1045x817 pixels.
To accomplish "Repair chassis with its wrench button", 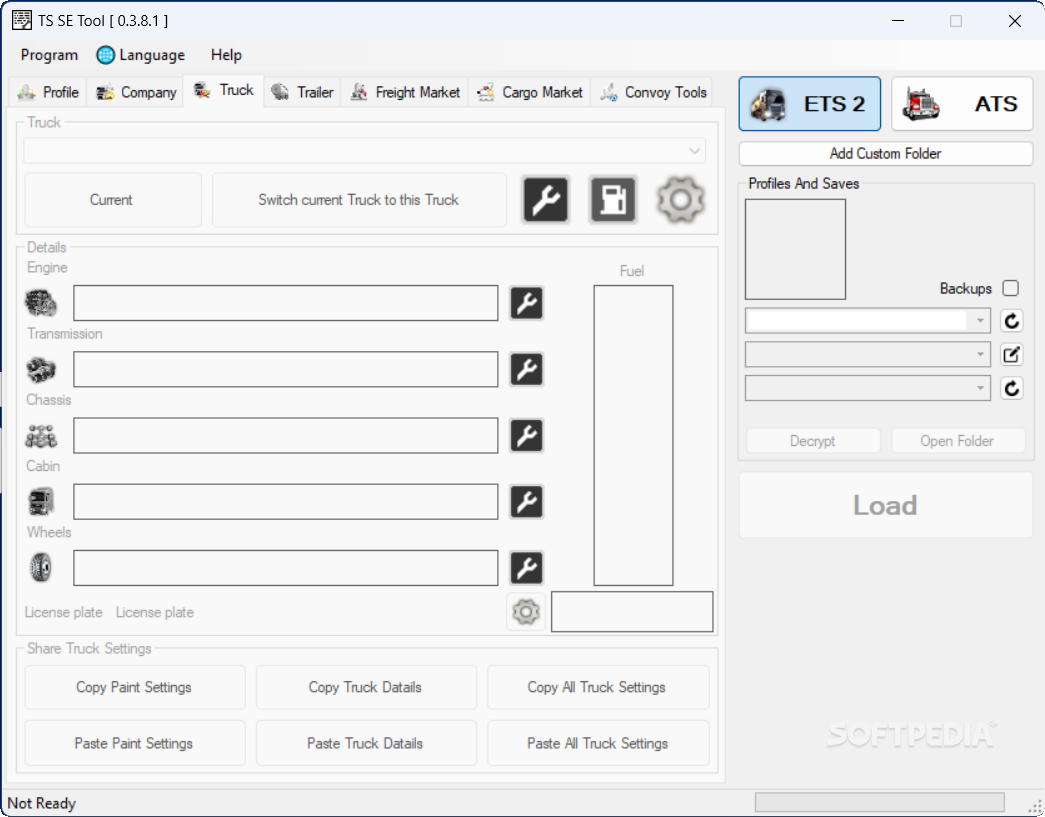I will pyautogui.click(x=526, y=435).
